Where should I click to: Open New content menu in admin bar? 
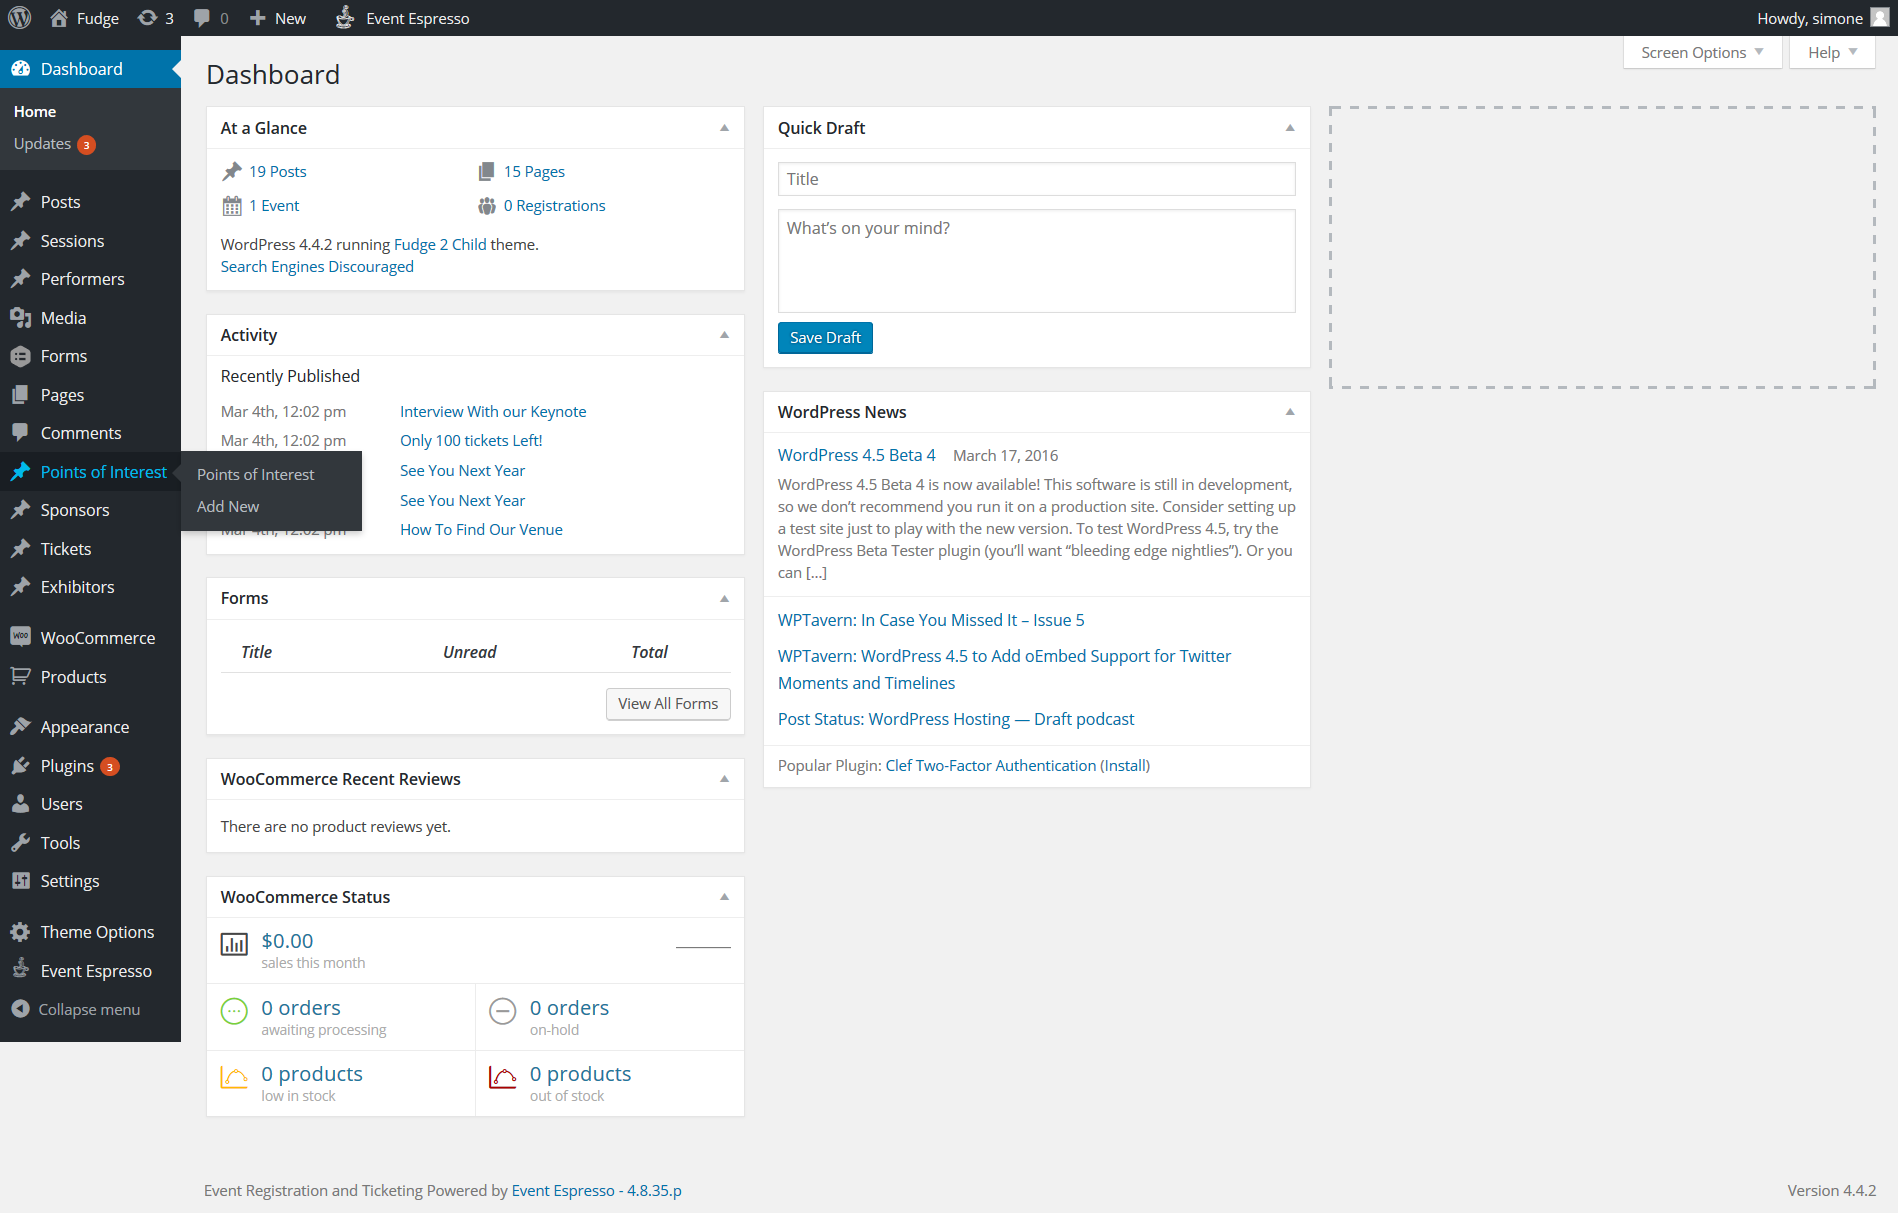pos(278,18)
